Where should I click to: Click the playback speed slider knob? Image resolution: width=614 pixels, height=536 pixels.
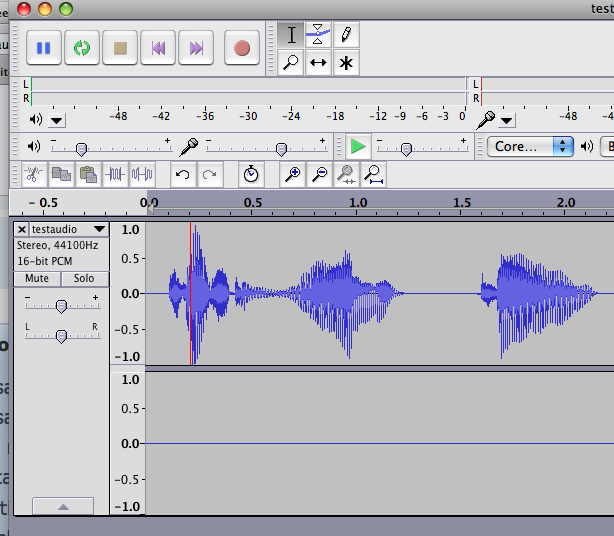click(406, 149)
